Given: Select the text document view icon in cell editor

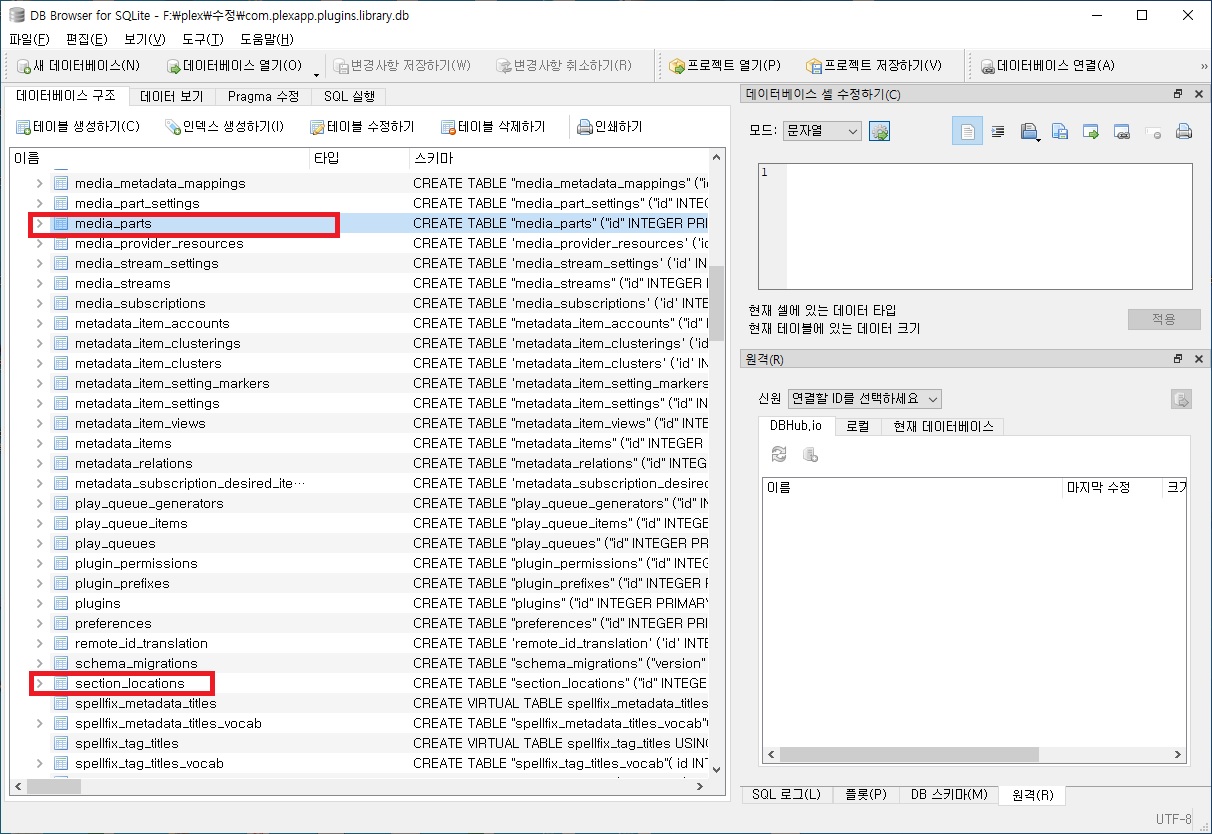Looking at the screenshot, I should coord(967,131).
